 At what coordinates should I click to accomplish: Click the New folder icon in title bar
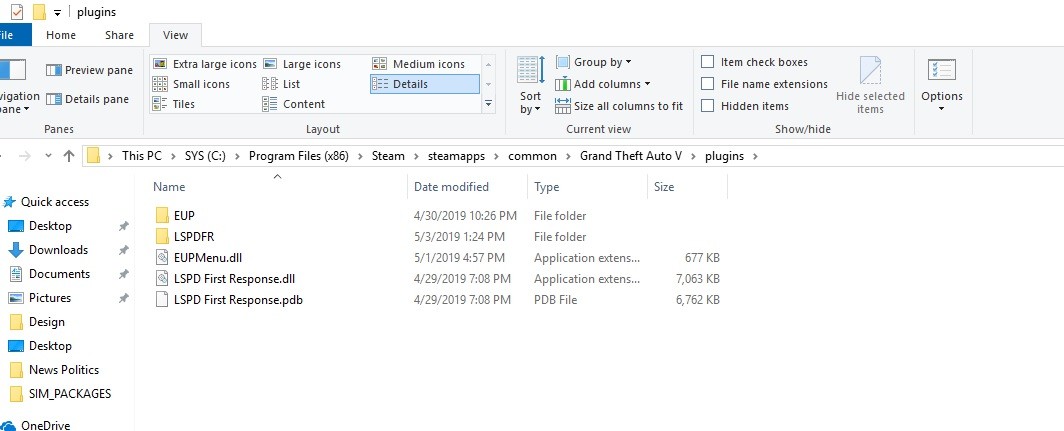(39, 12)
